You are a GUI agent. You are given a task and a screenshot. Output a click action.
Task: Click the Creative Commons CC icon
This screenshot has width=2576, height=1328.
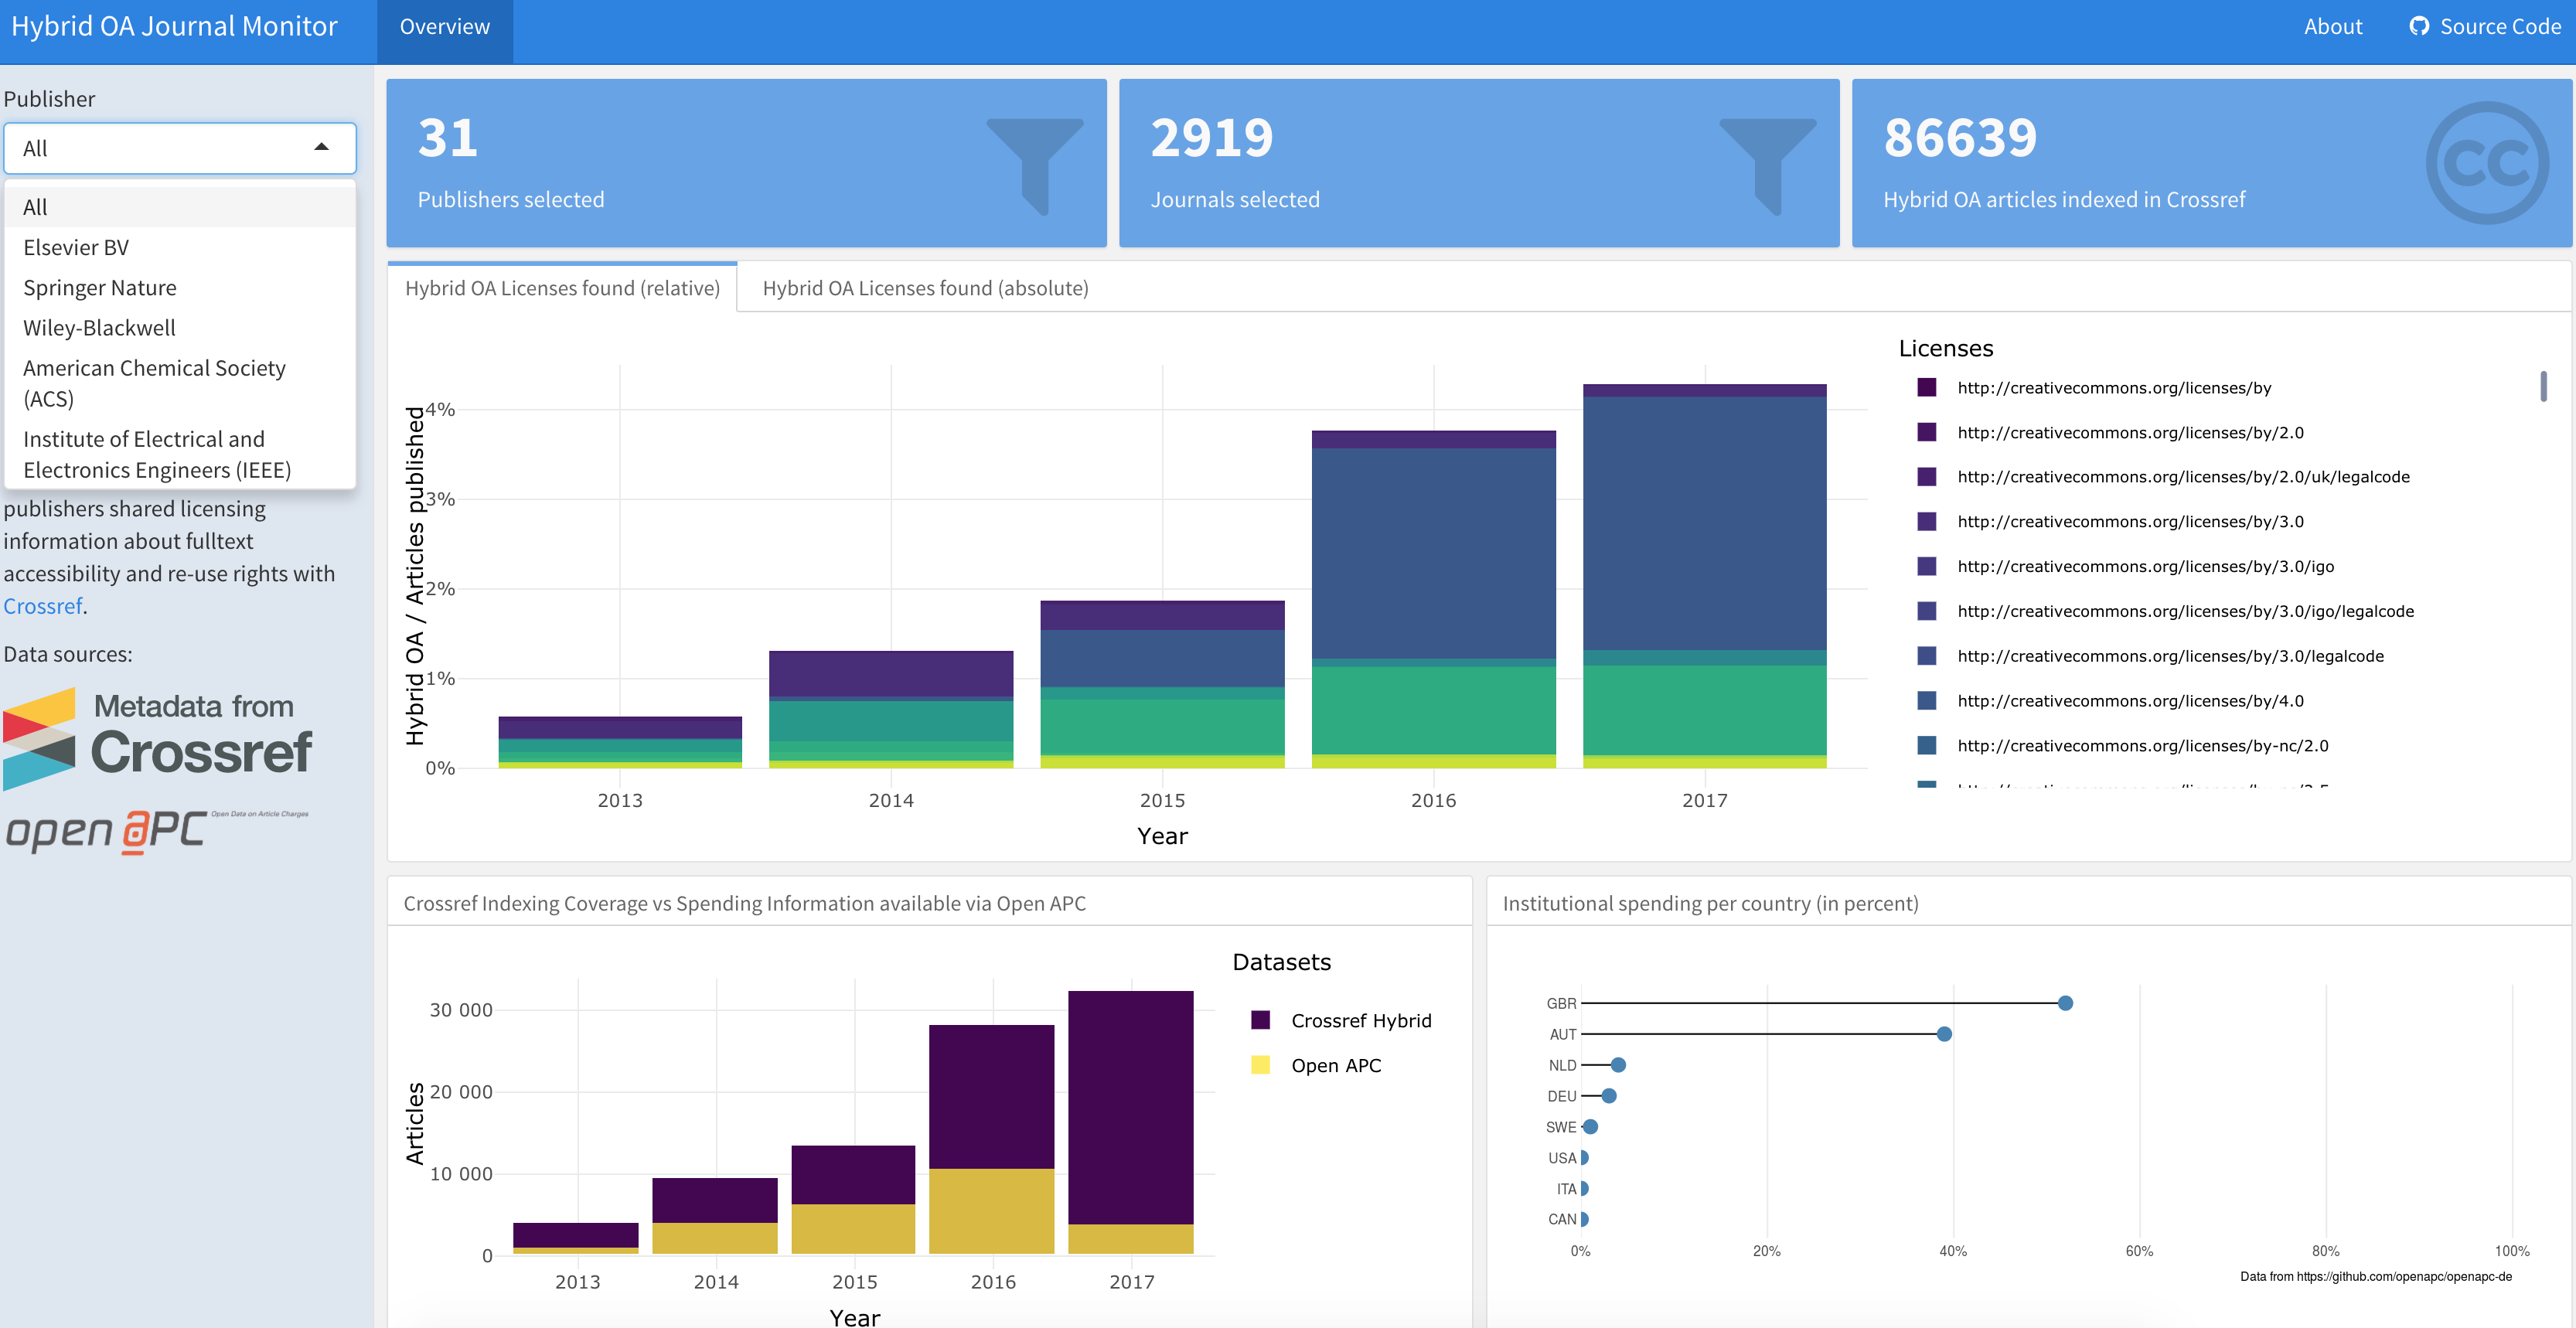point(2486,162)
